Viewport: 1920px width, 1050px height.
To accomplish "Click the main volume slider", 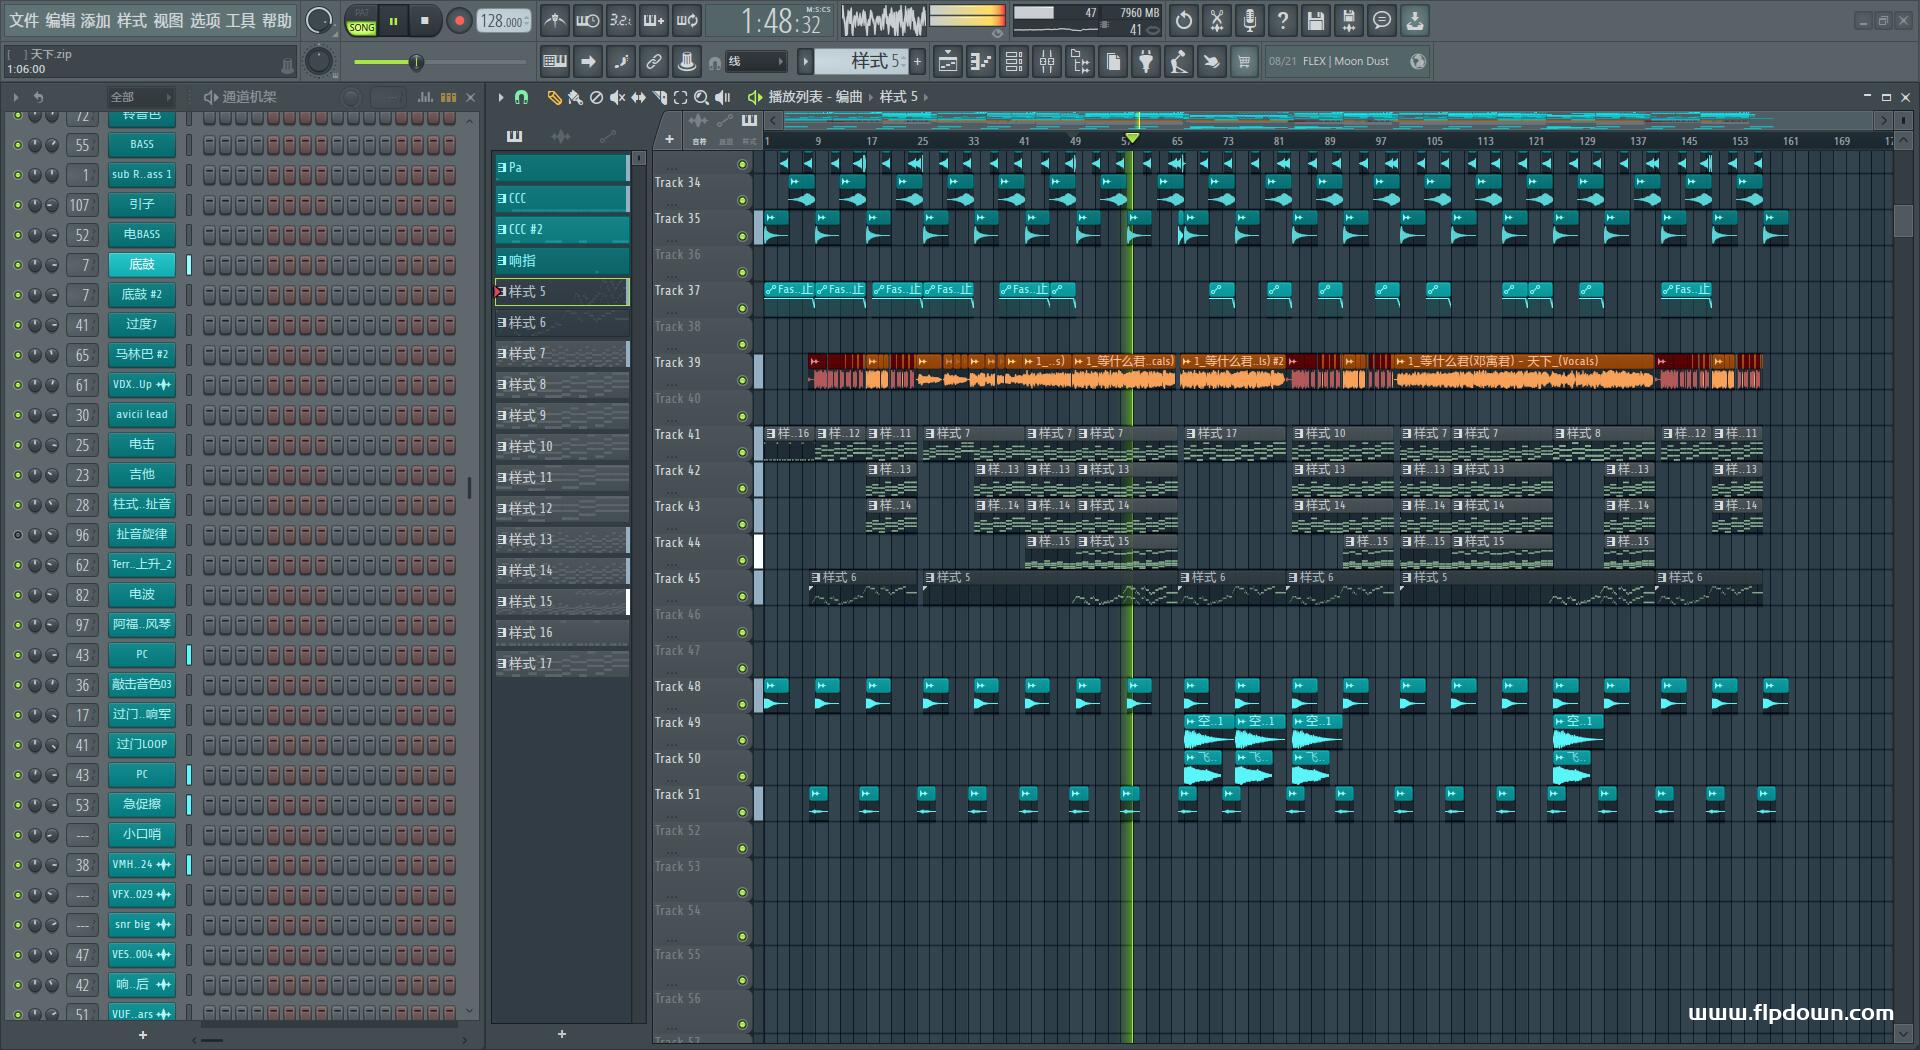I will [438, 62].
